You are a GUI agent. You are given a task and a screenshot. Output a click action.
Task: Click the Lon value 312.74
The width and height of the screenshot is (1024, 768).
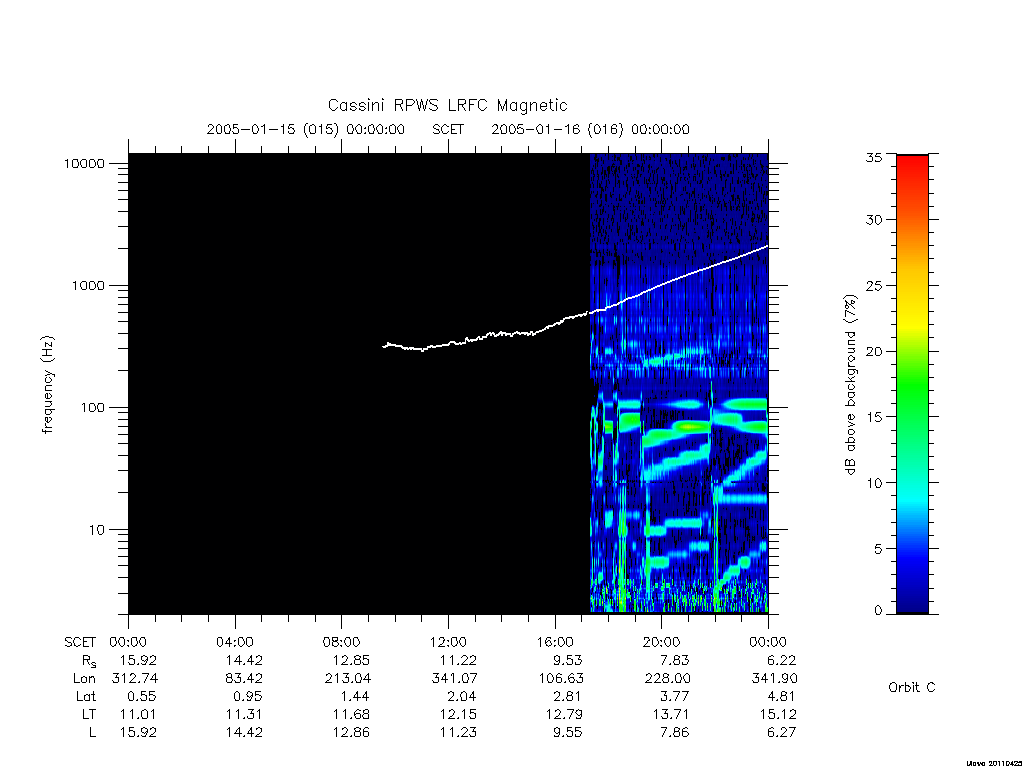135,678
